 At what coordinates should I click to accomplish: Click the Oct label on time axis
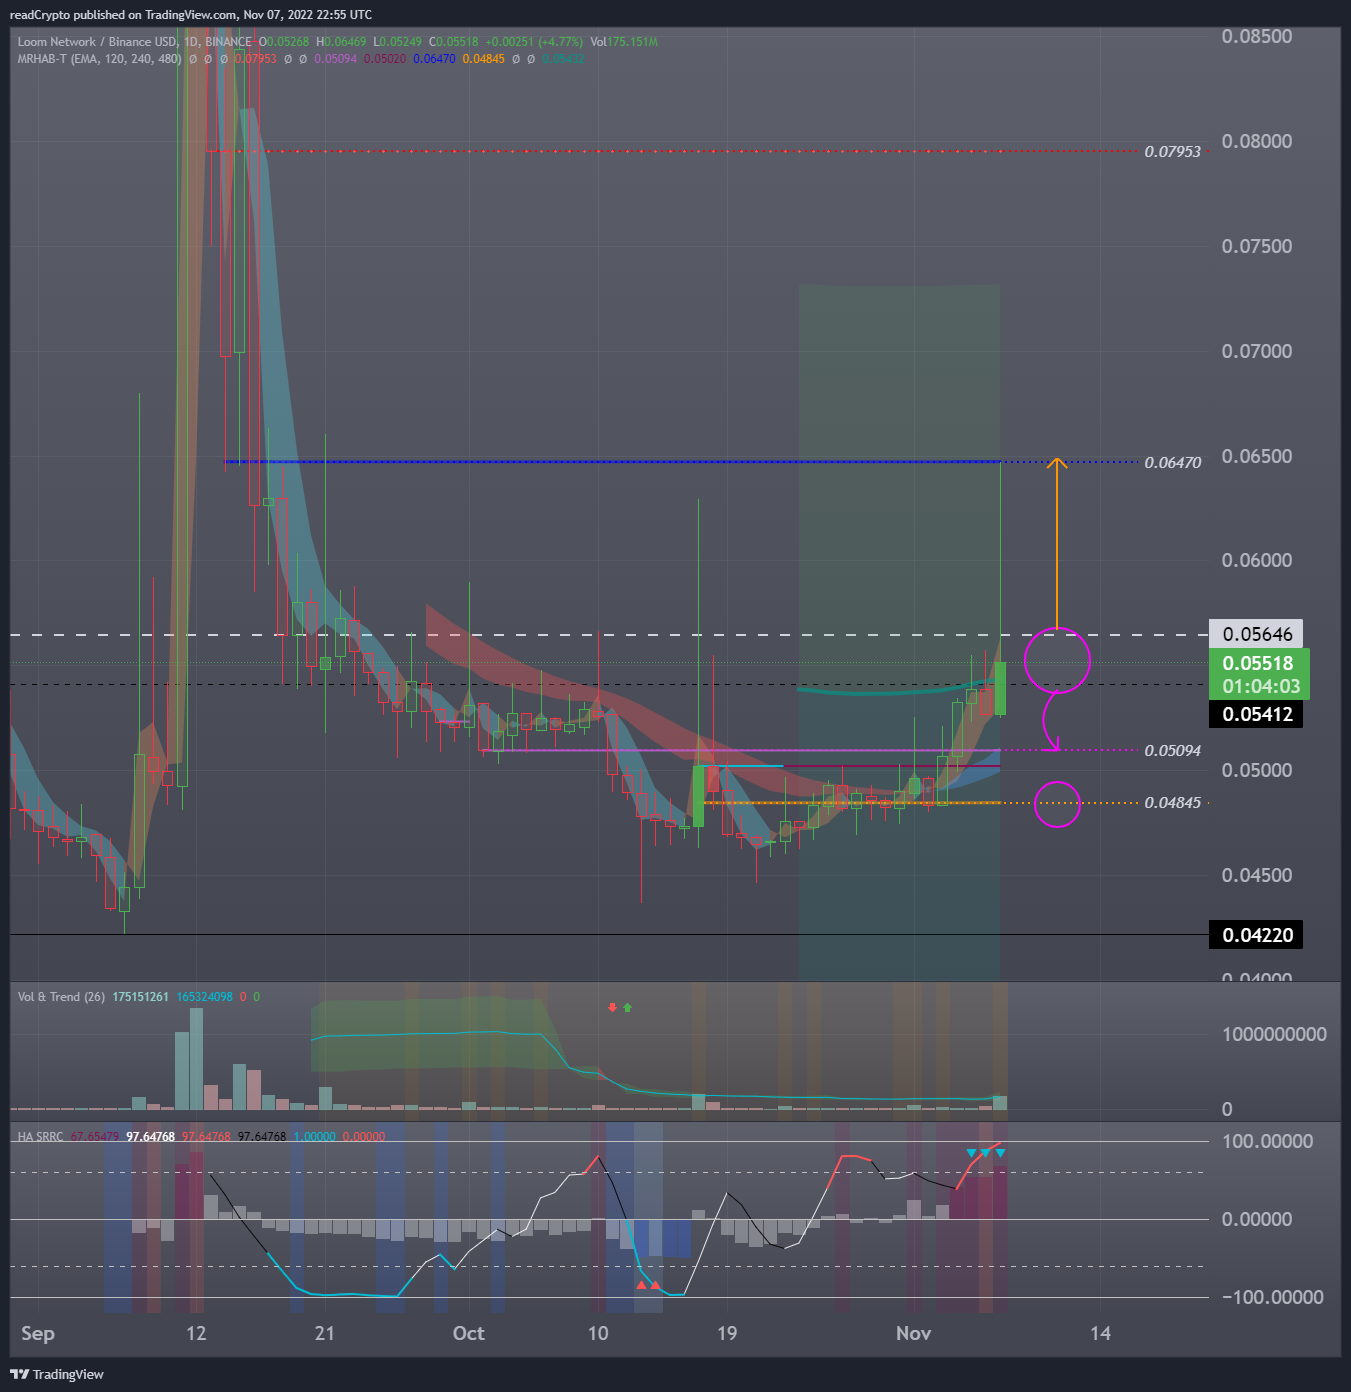(468, 1333)
